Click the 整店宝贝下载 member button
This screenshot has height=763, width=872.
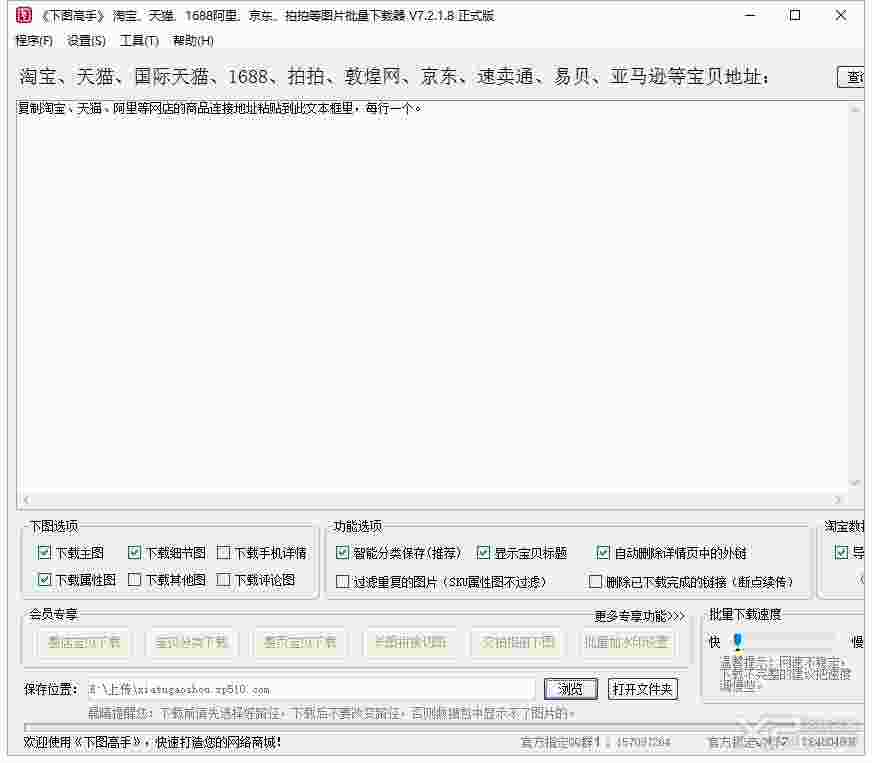(83, 643)
